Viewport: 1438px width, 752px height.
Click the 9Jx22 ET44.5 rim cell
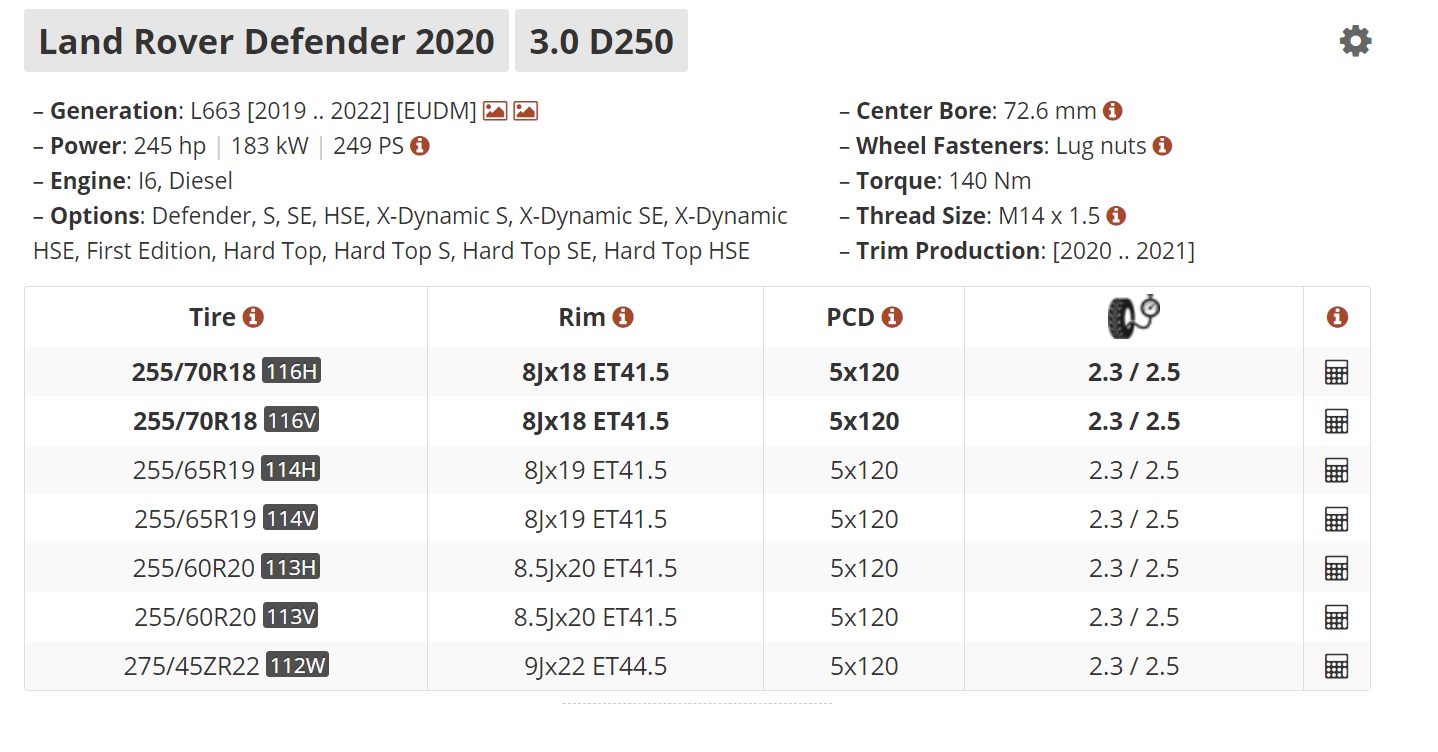595,666
